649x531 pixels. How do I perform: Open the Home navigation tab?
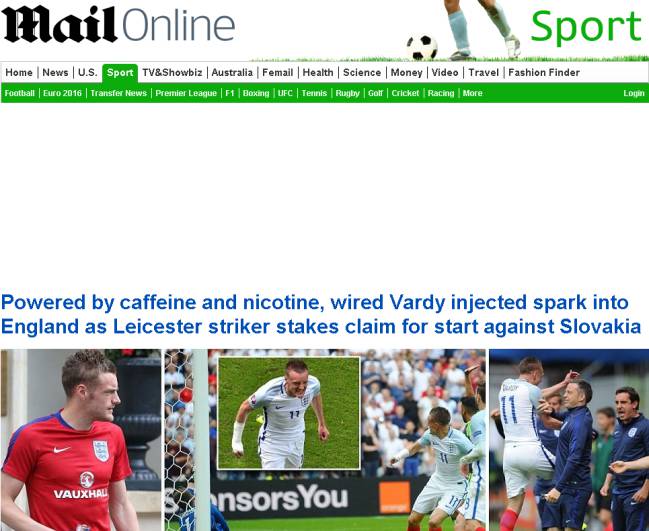[x=19, y=72]
